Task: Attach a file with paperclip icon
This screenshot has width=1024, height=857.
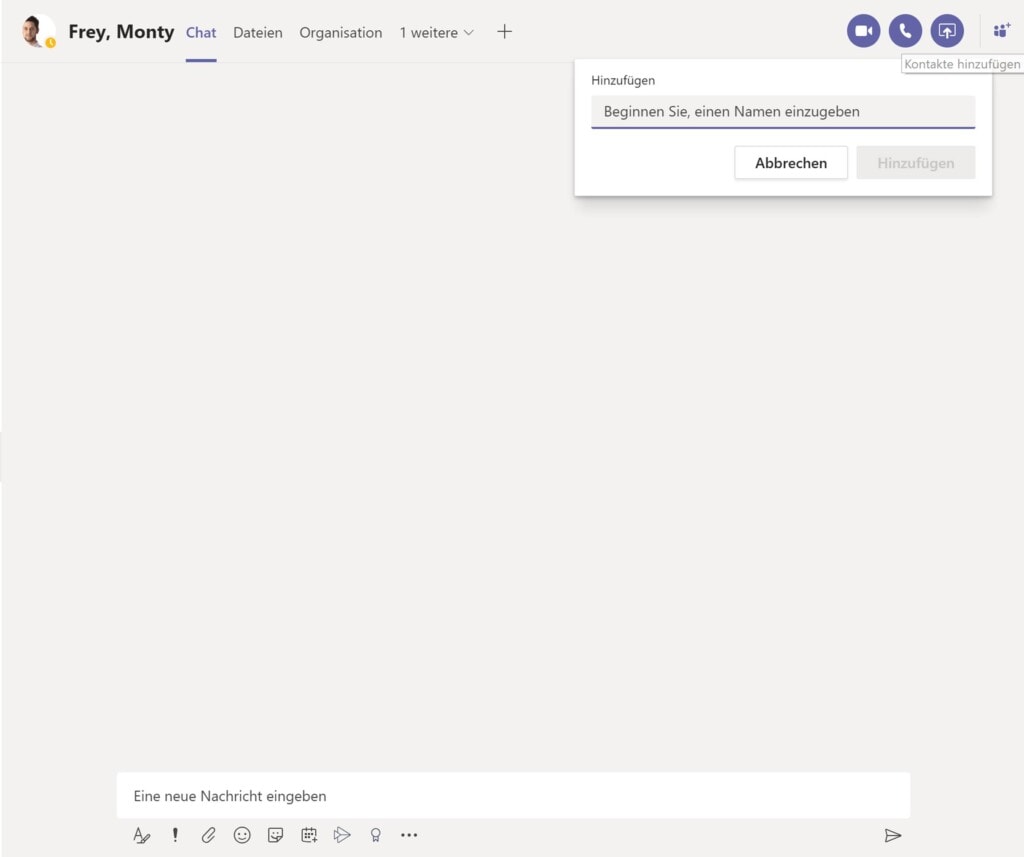Action: pyautogui.click(x=208, y=835)
